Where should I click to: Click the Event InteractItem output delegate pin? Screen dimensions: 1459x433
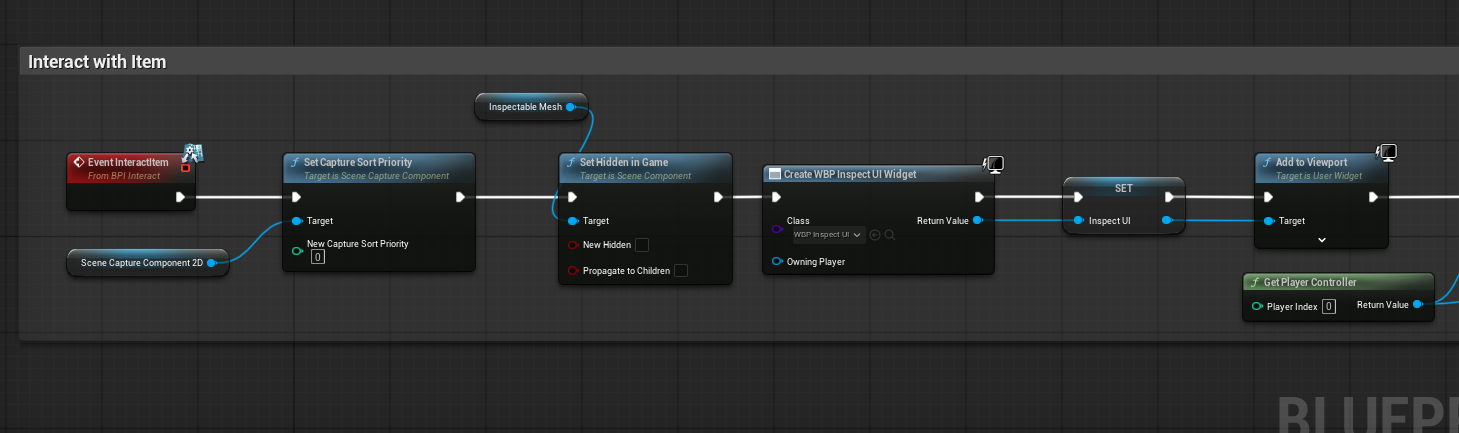click(185, 168)
